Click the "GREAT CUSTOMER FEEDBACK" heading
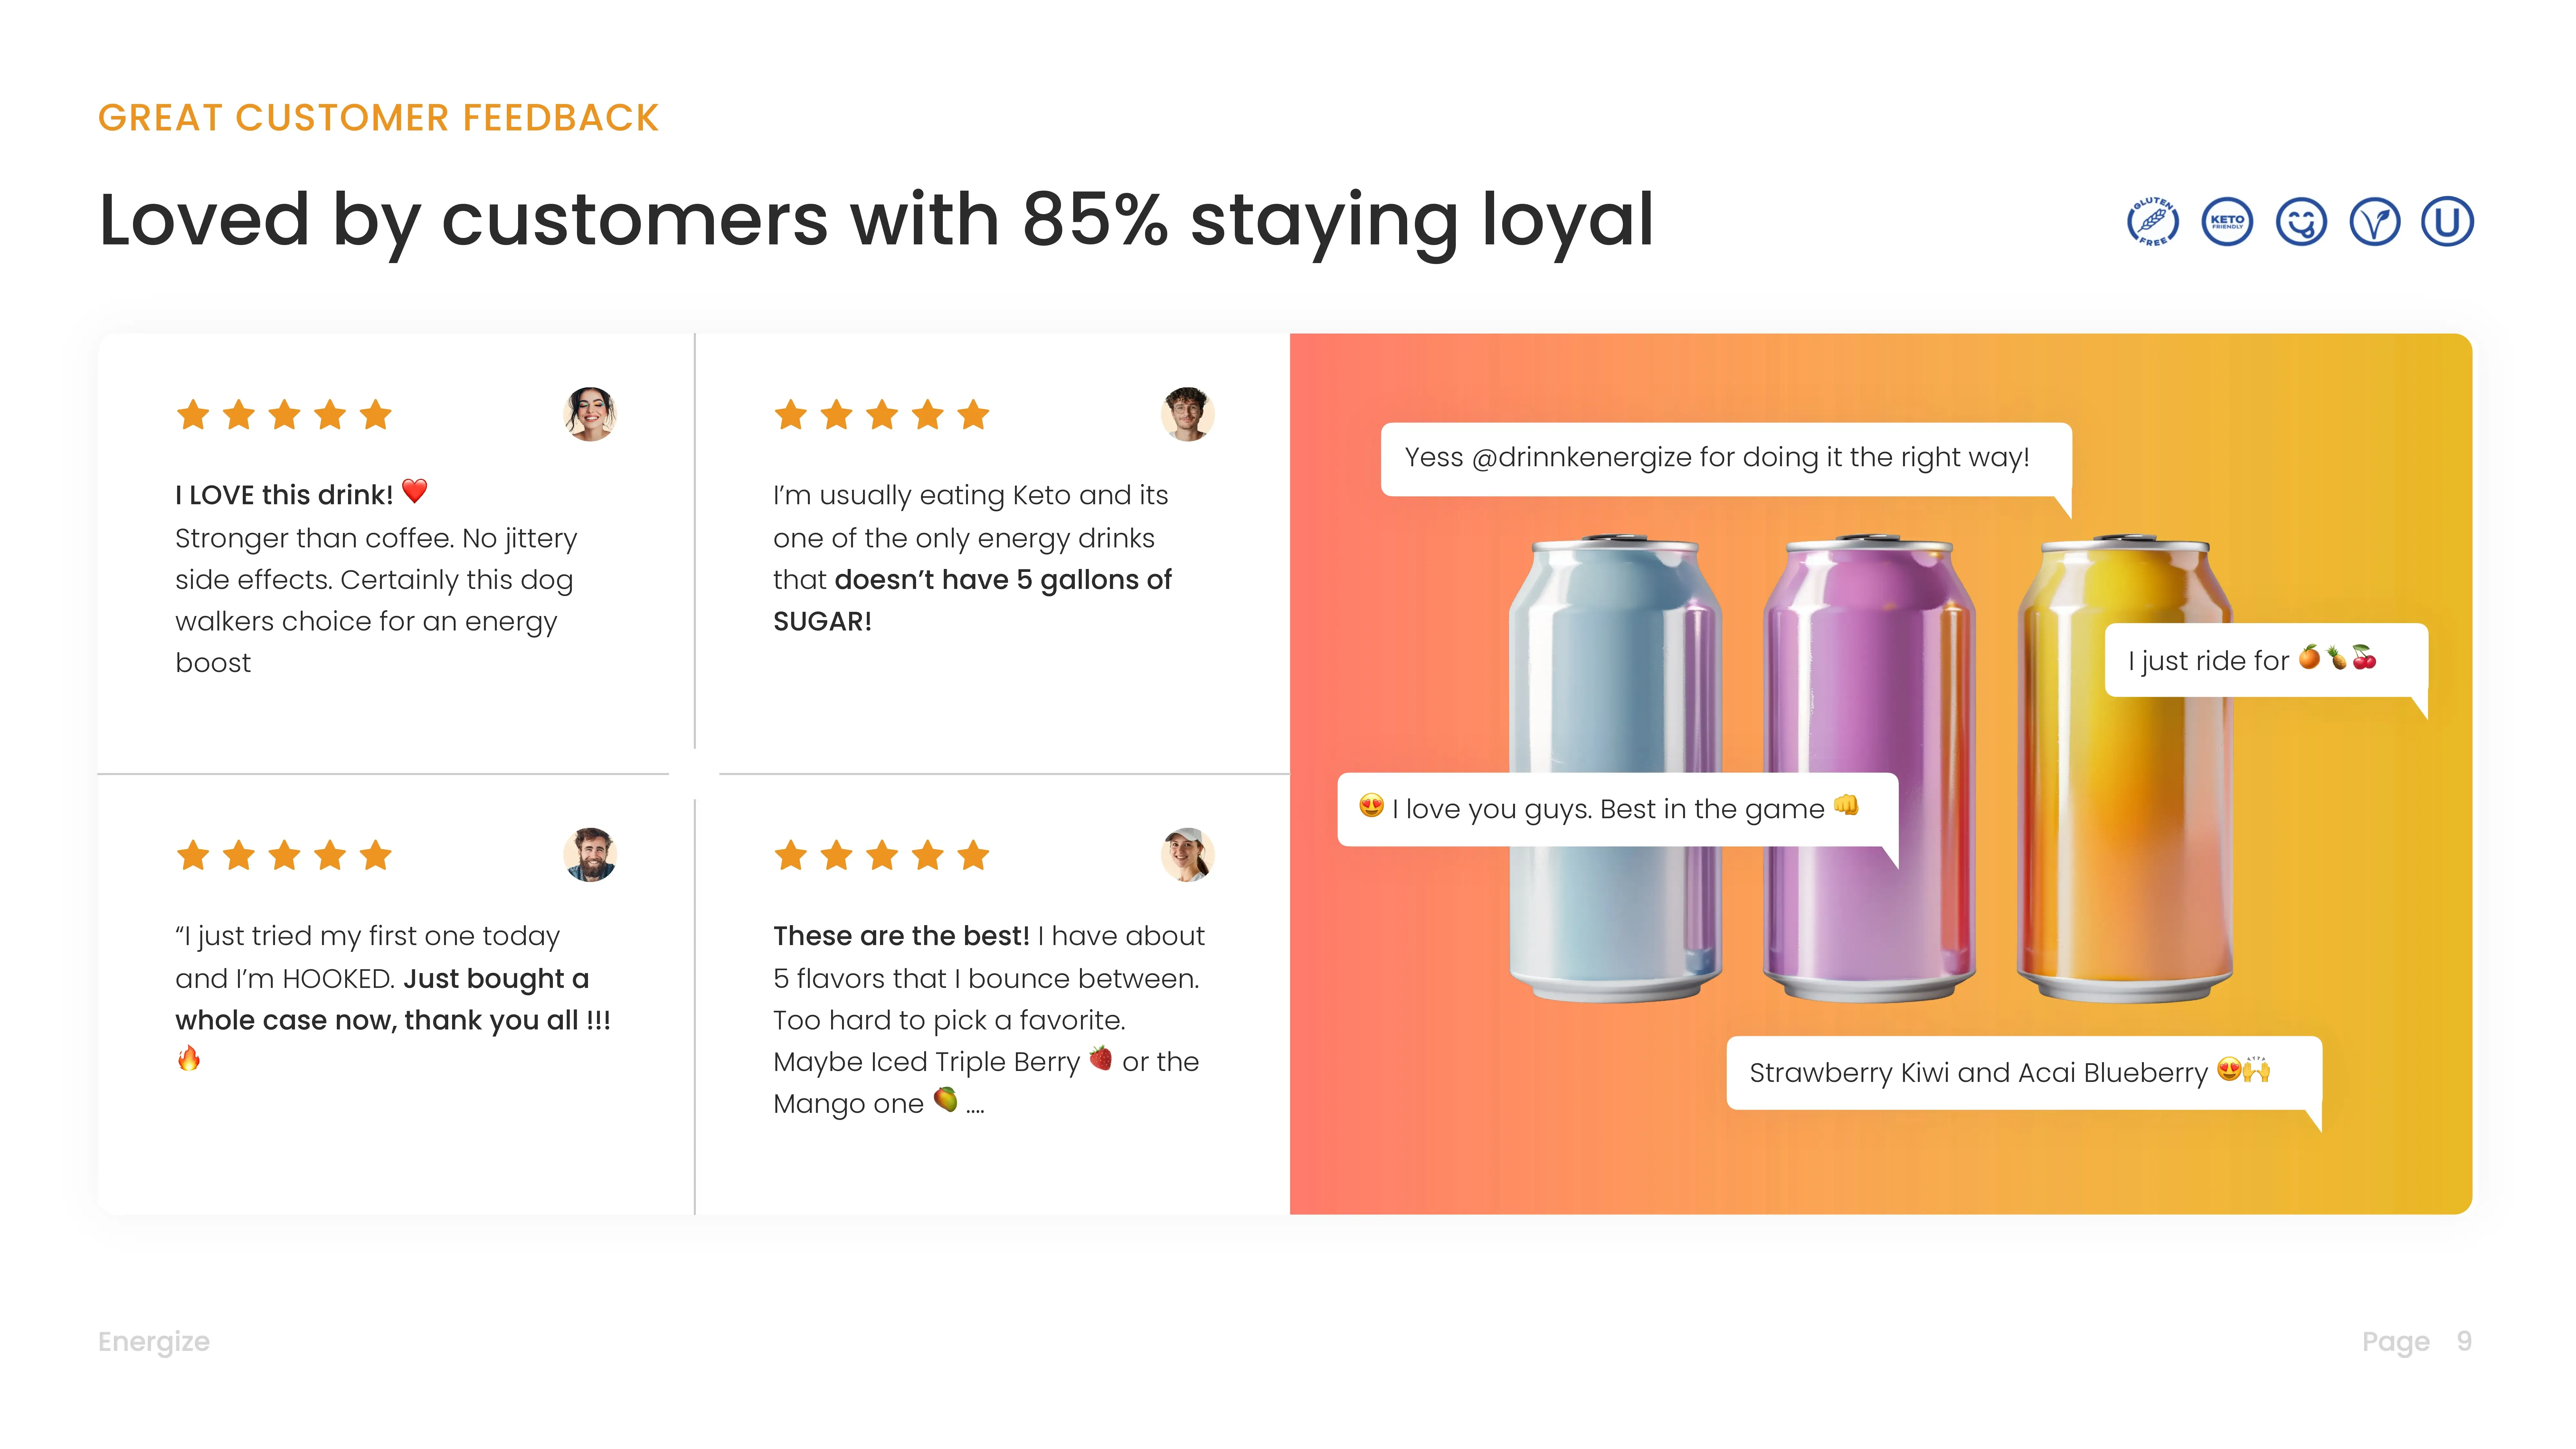Screen dimensions: 2576x1449 [x=378, y=118]
